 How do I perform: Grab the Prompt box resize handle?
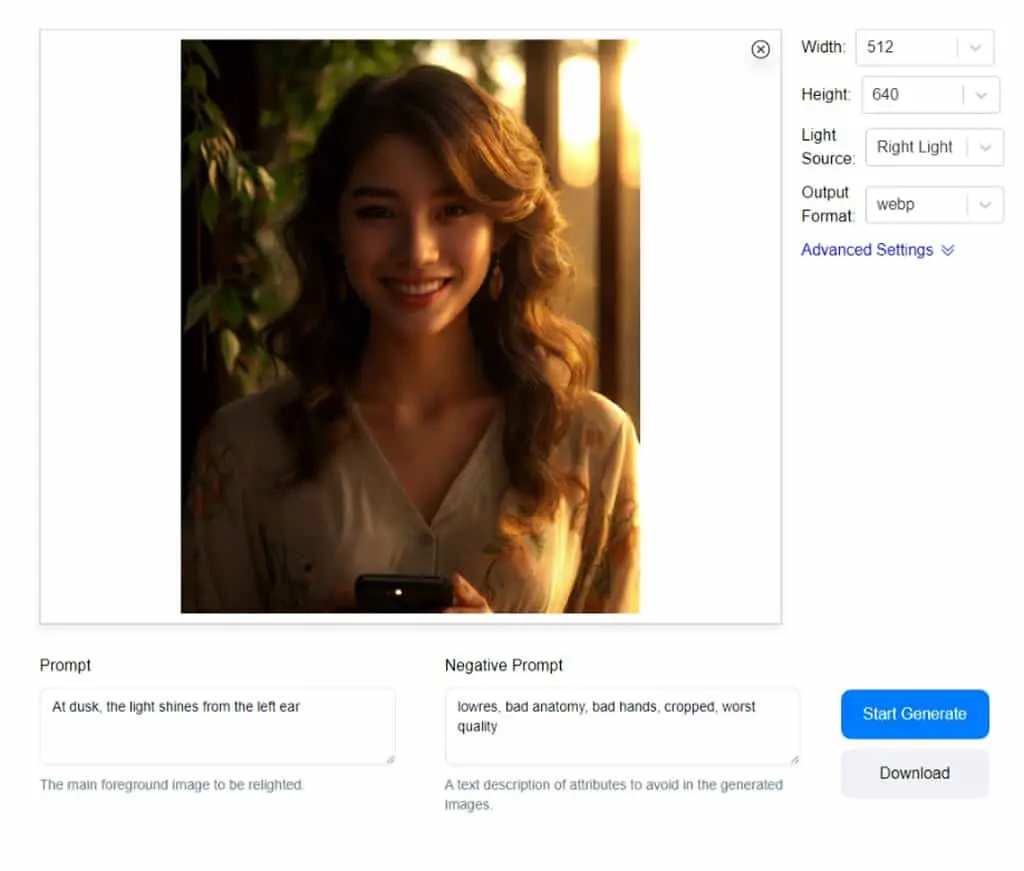(x=391, y=759)
